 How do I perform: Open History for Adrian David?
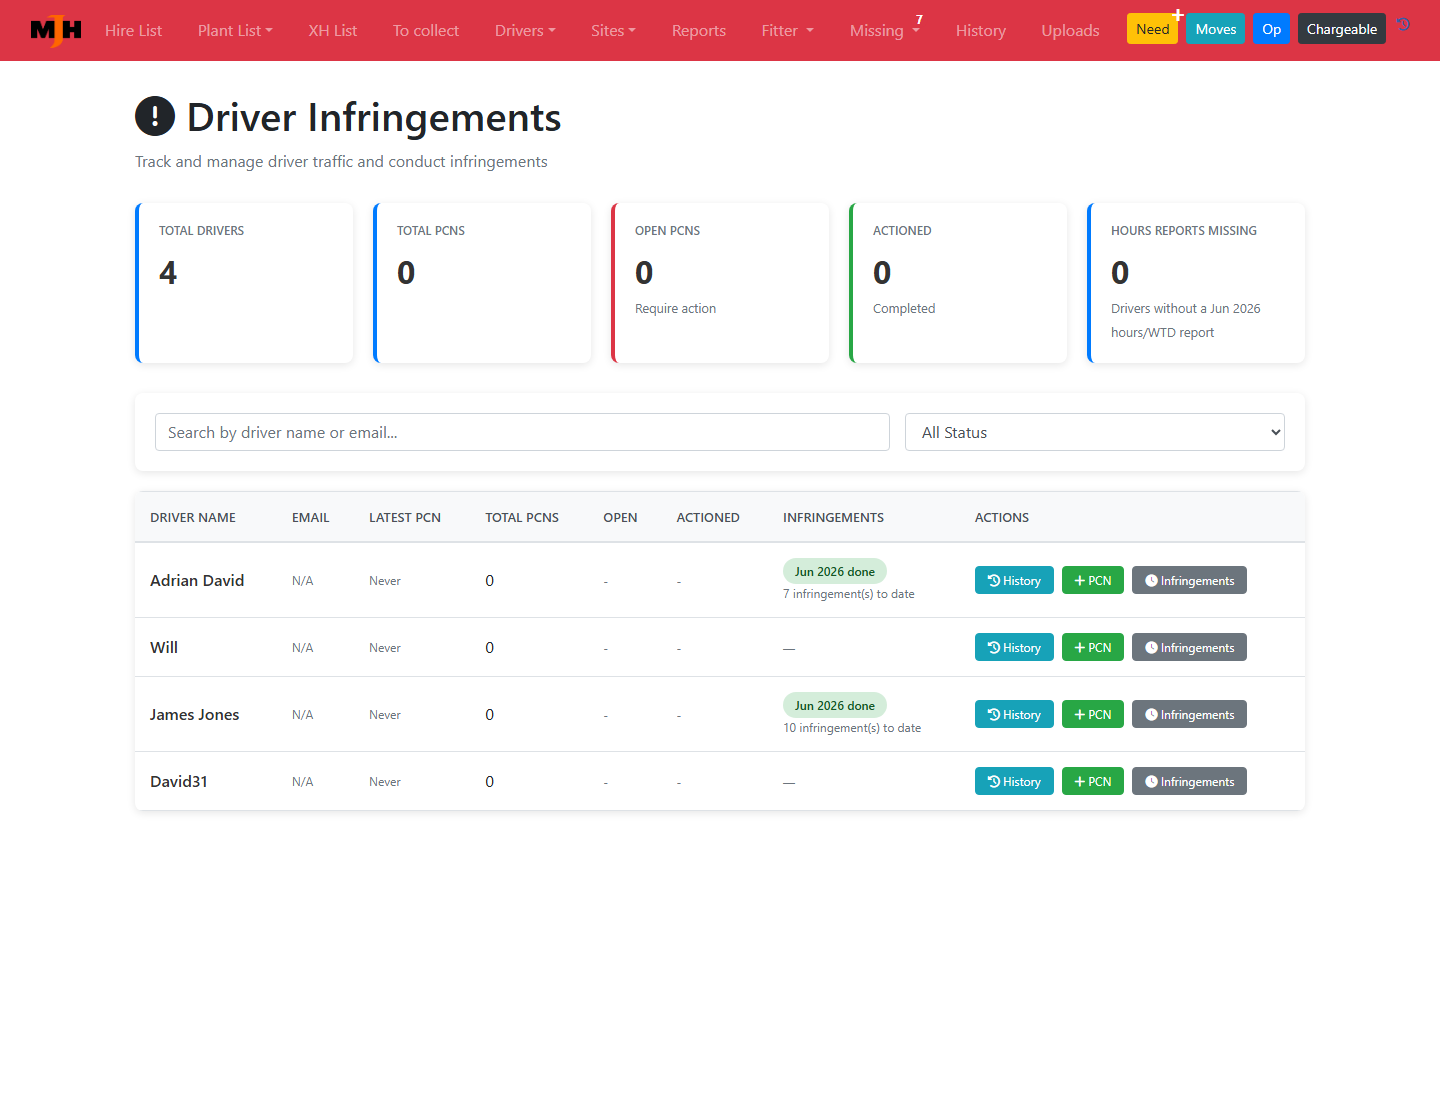click(x=1014, y=580)
